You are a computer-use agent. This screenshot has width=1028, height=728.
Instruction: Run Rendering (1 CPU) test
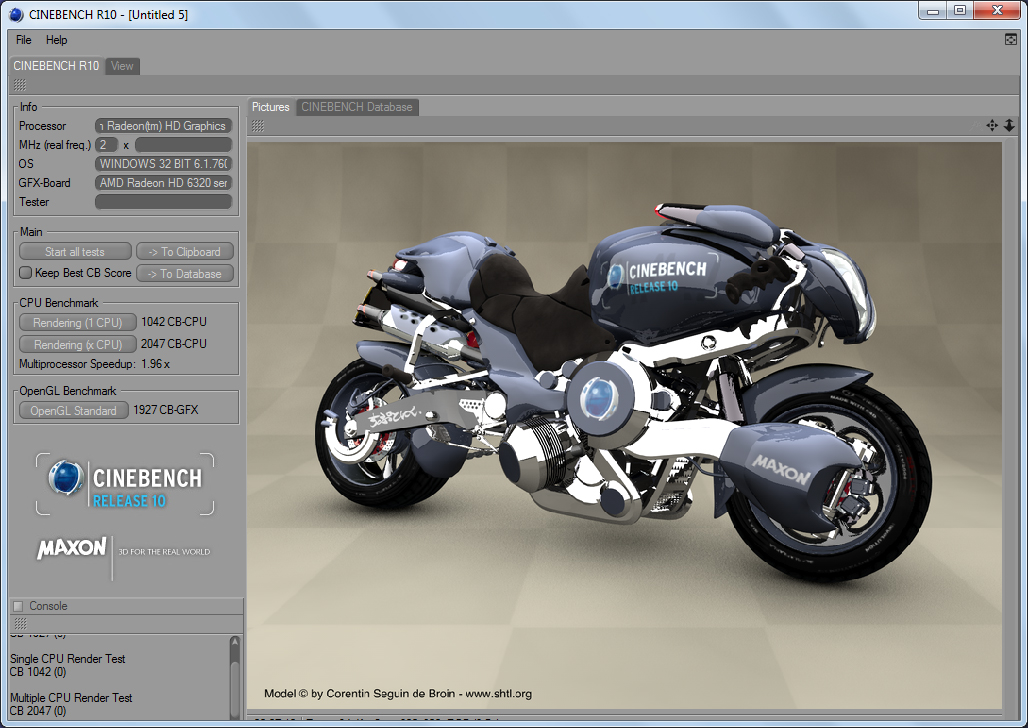(77, 323)
